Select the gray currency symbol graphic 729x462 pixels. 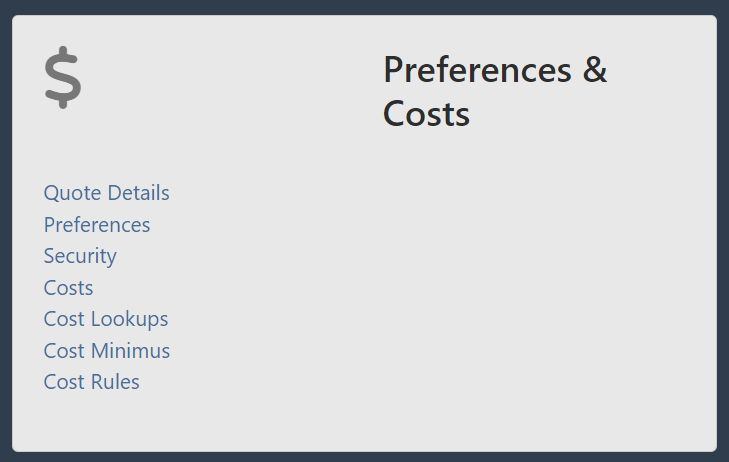click(x=63, y=77)
